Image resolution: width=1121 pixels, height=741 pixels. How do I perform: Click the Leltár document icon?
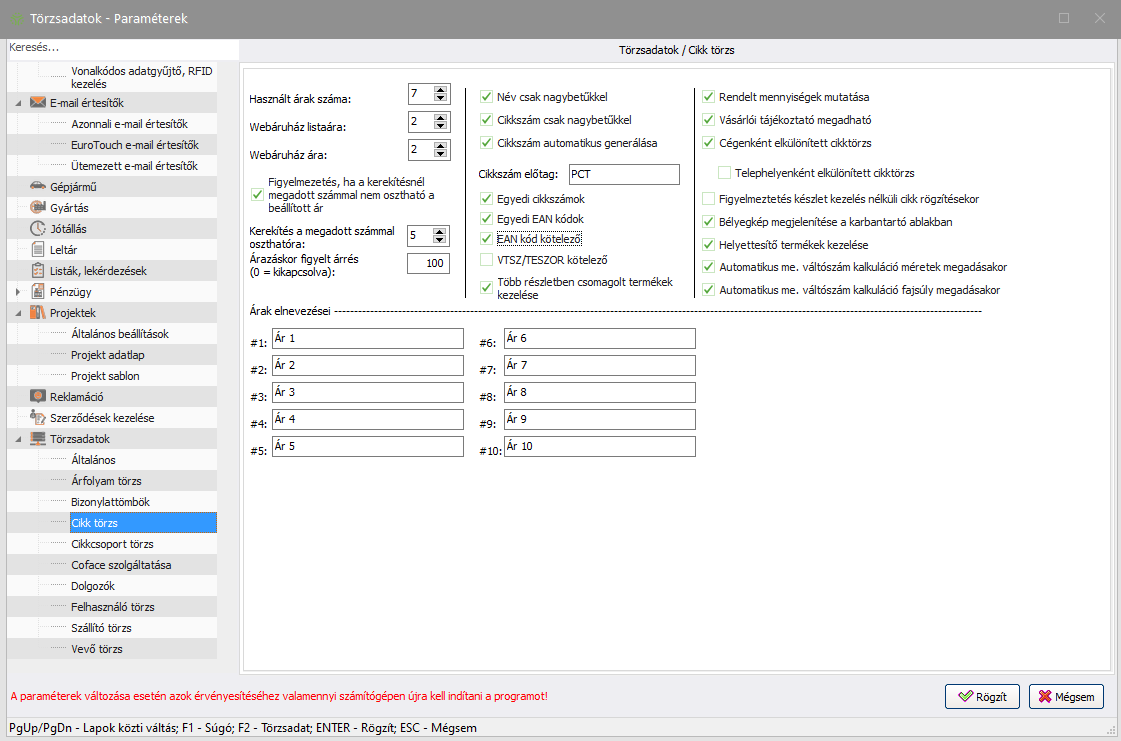coord(38,250)
